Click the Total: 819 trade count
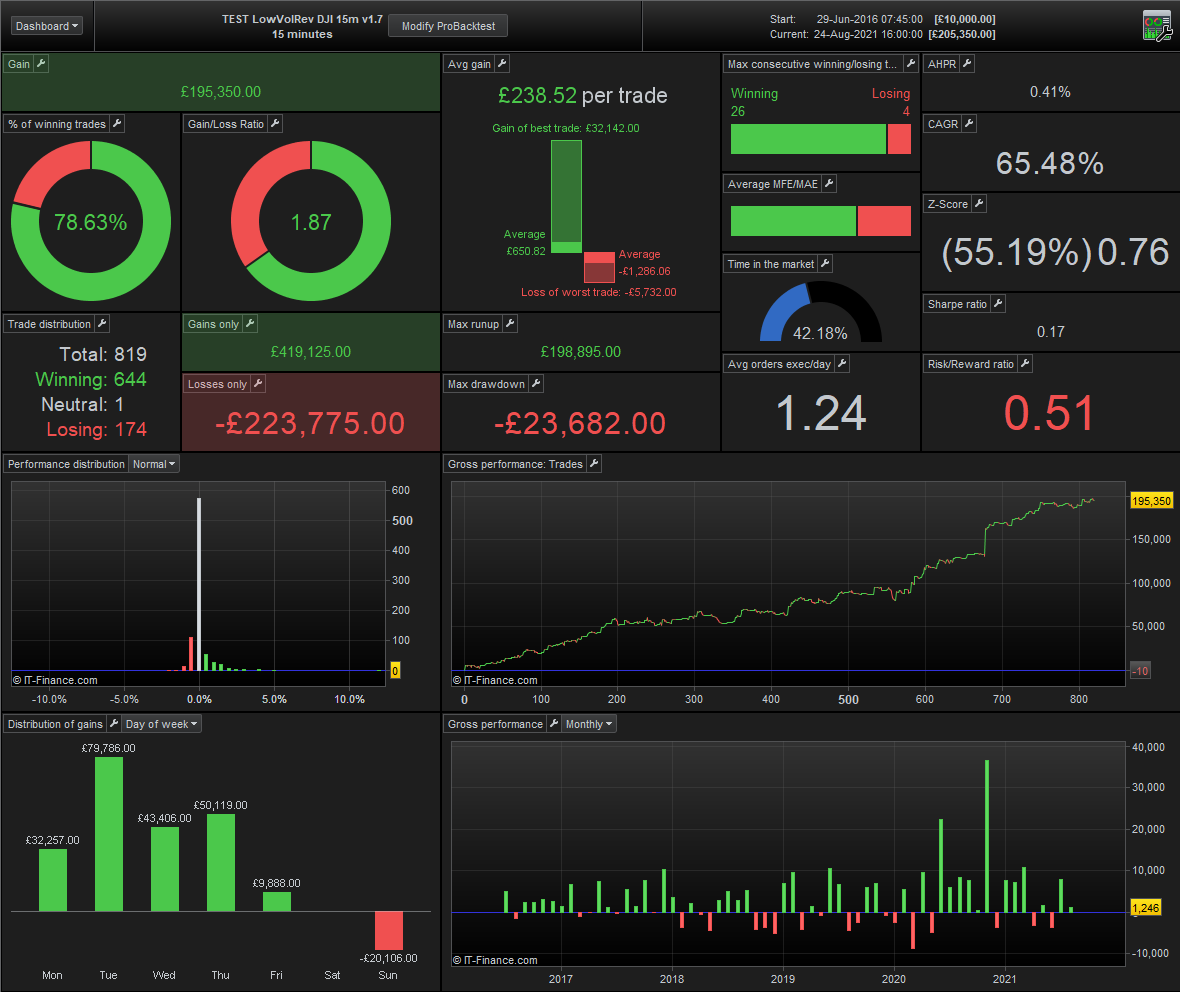The image size is (1180, 992). 103,355
